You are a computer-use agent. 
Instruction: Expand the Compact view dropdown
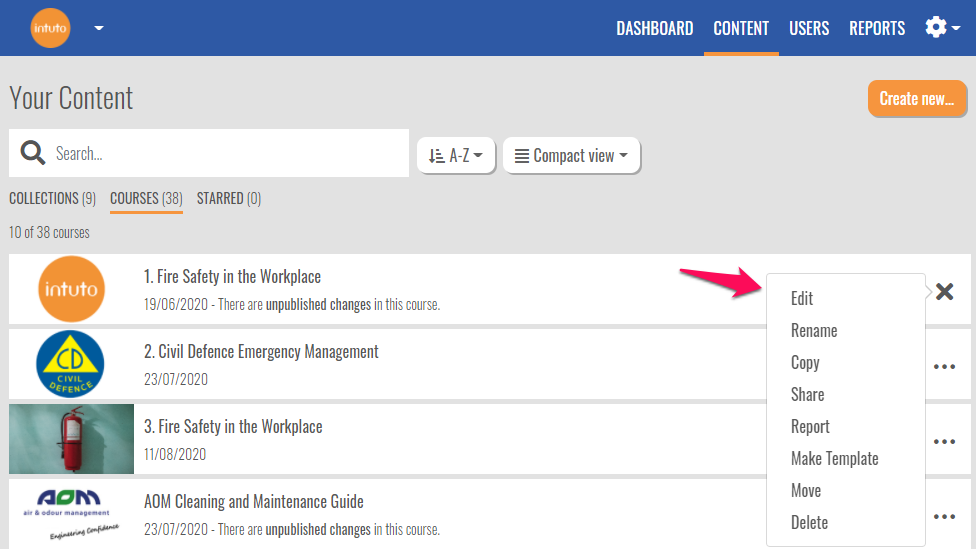(x=571, y=156)
